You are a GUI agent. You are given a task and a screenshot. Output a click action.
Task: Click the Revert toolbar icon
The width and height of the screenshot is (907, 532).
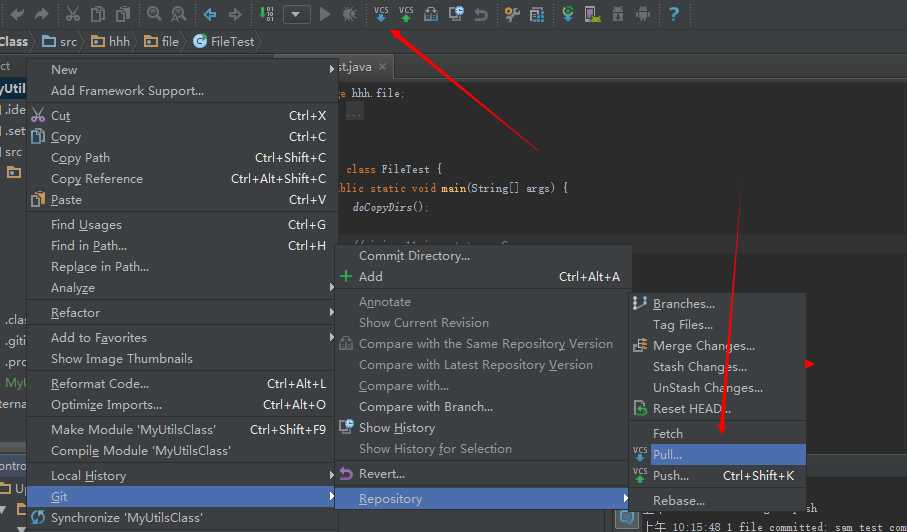[x=481, y=14]
